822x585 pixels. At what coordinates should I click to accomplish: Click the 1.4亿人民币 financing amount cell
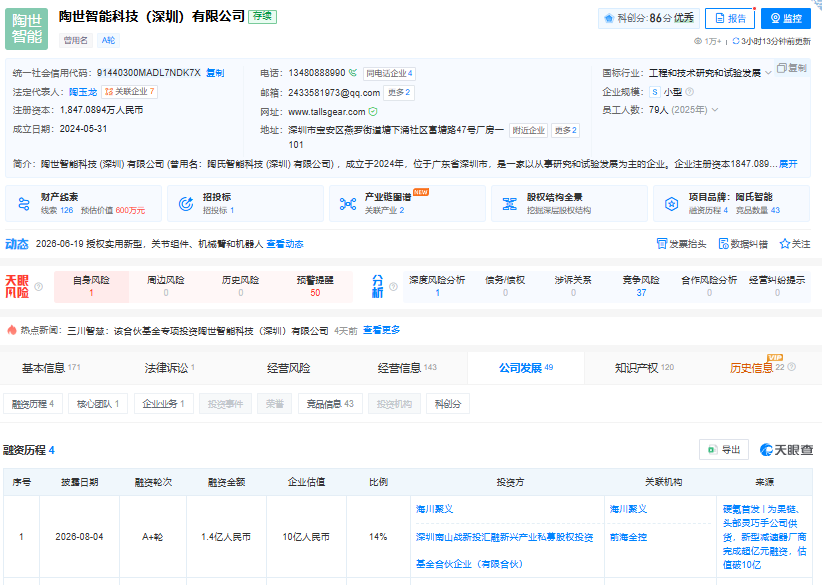coord(226,537)
